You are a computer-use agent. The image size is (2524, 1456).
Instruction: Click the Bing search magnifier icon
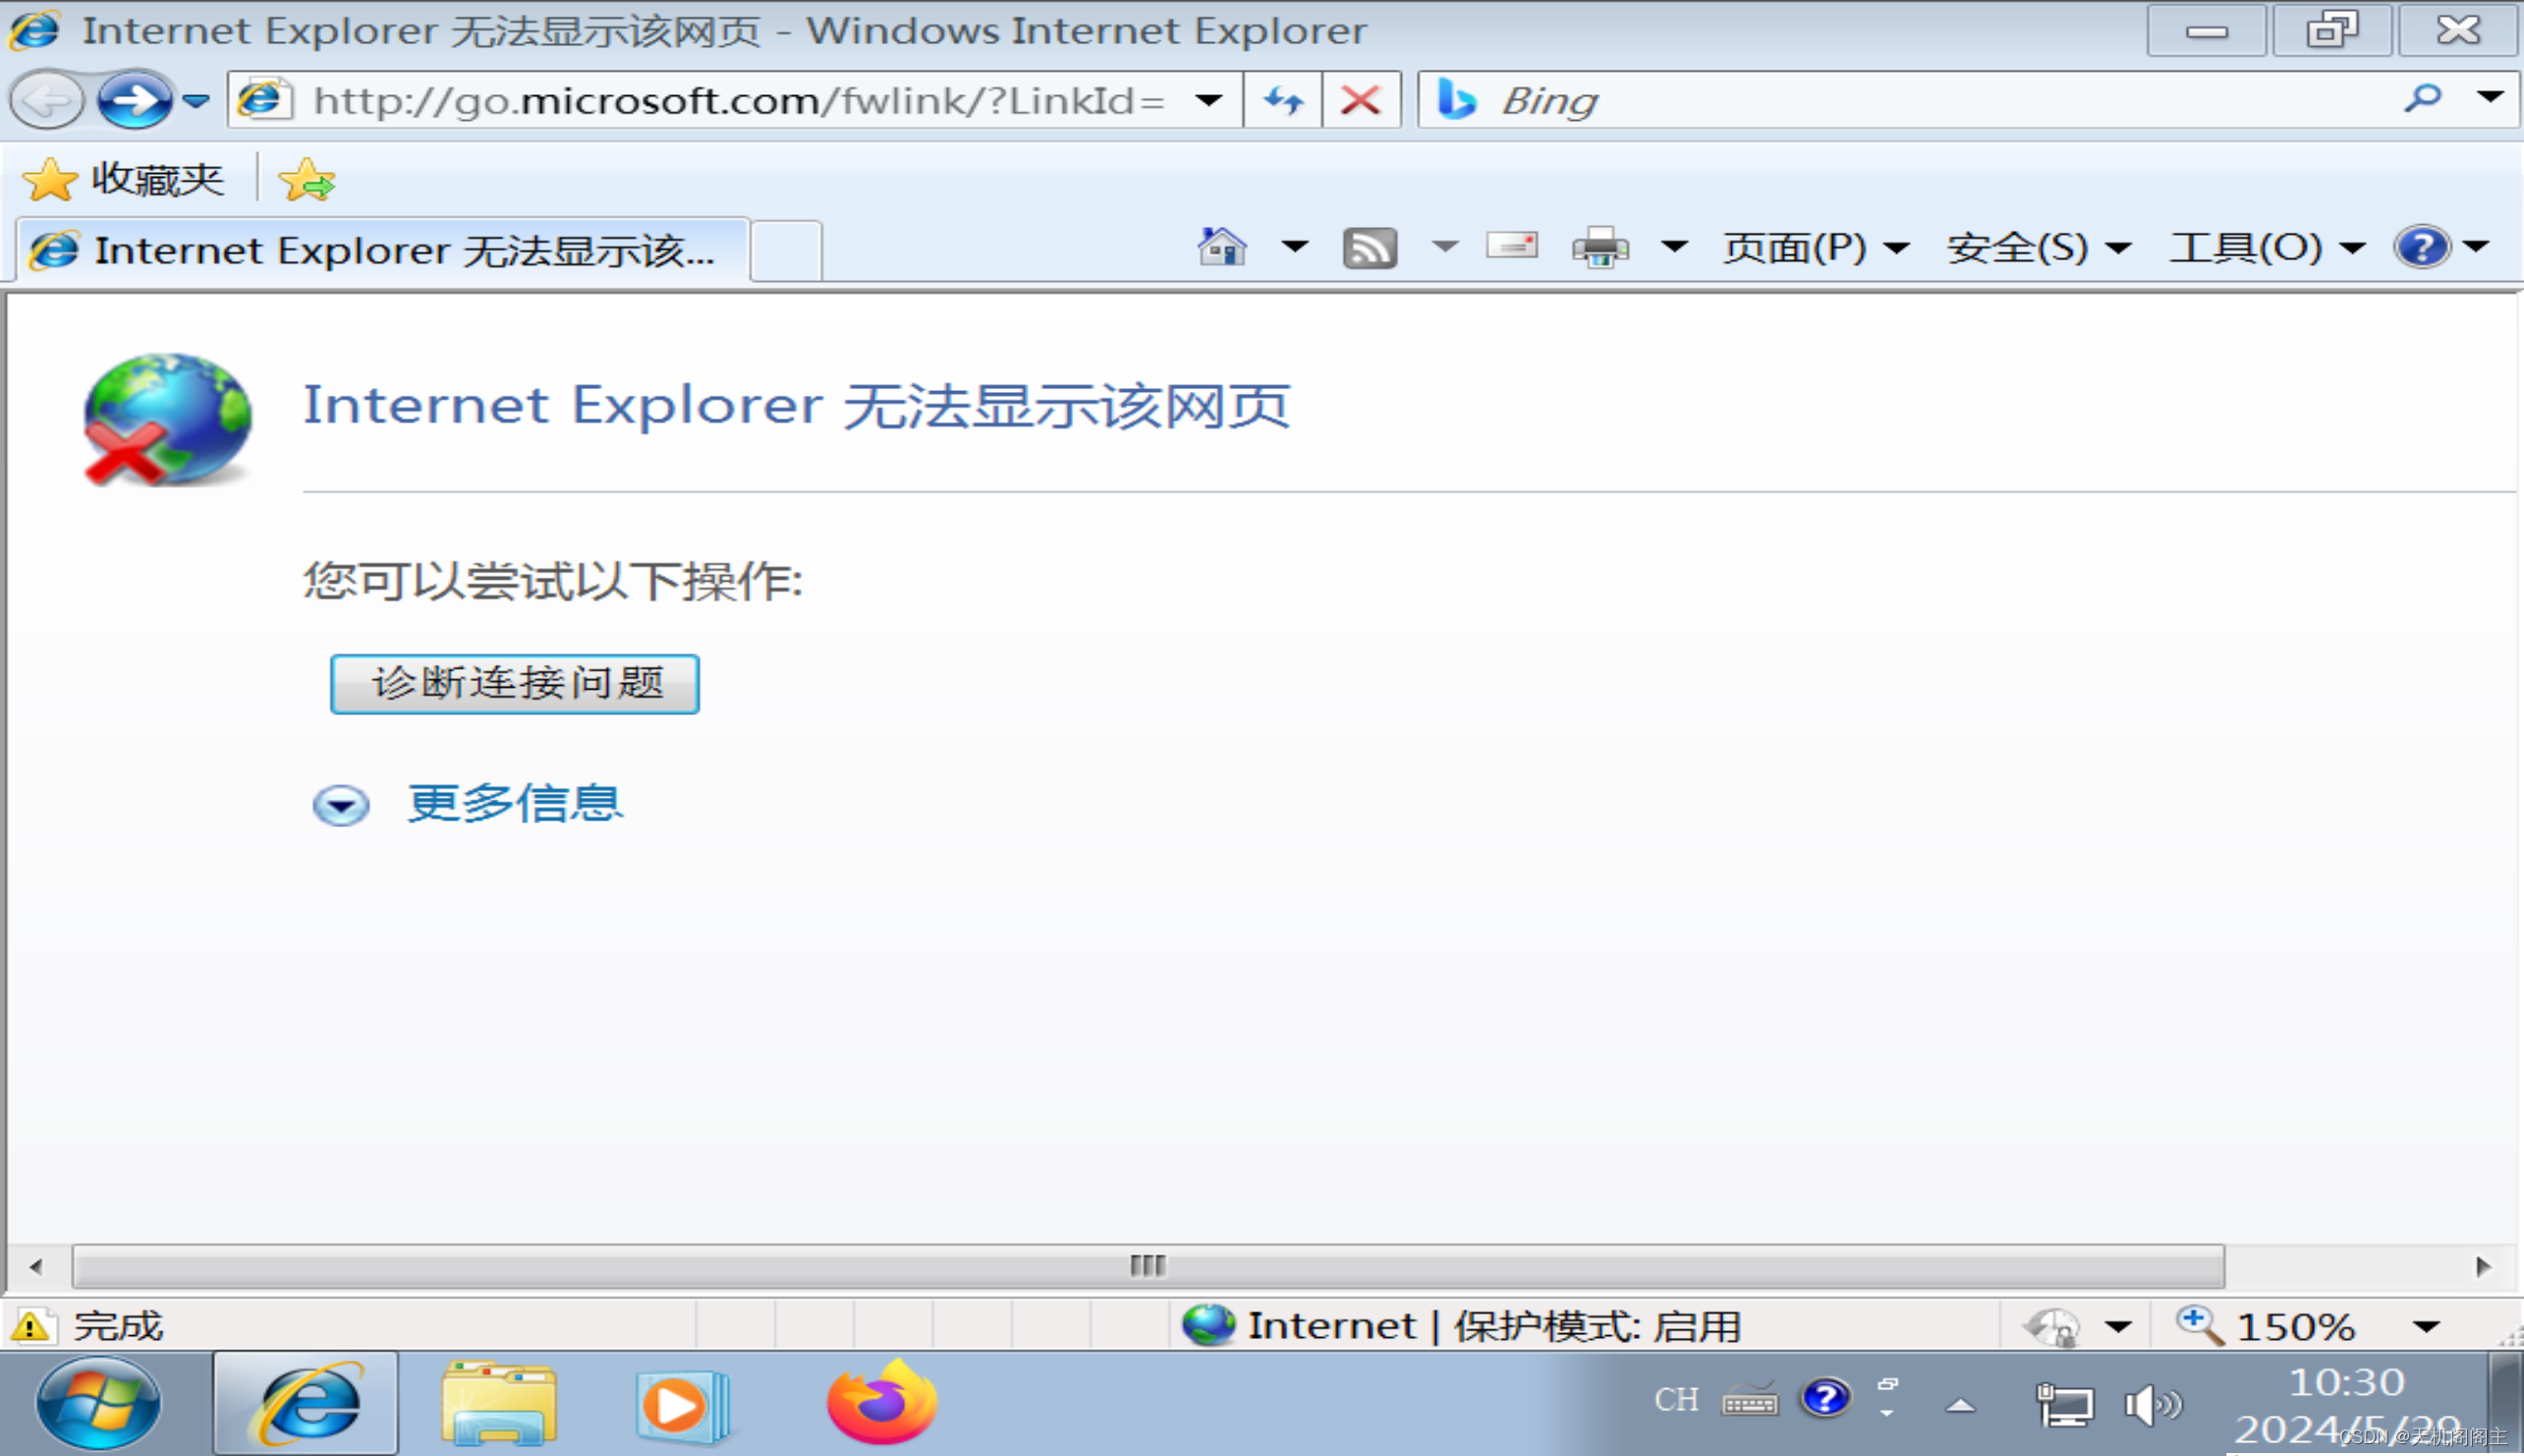click(x=2422, y=98)
